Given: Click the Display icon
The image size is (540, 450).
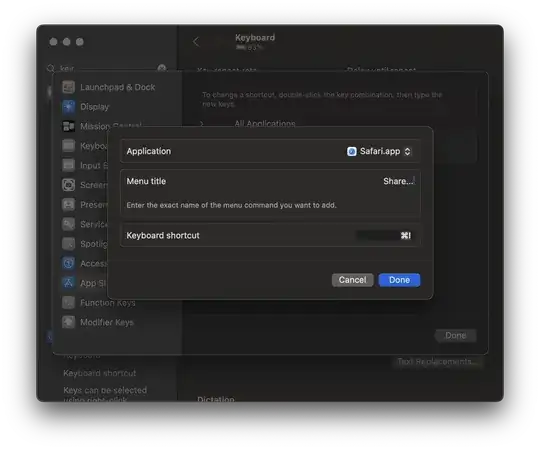Looking at the screenshot, I should (69, 107).
